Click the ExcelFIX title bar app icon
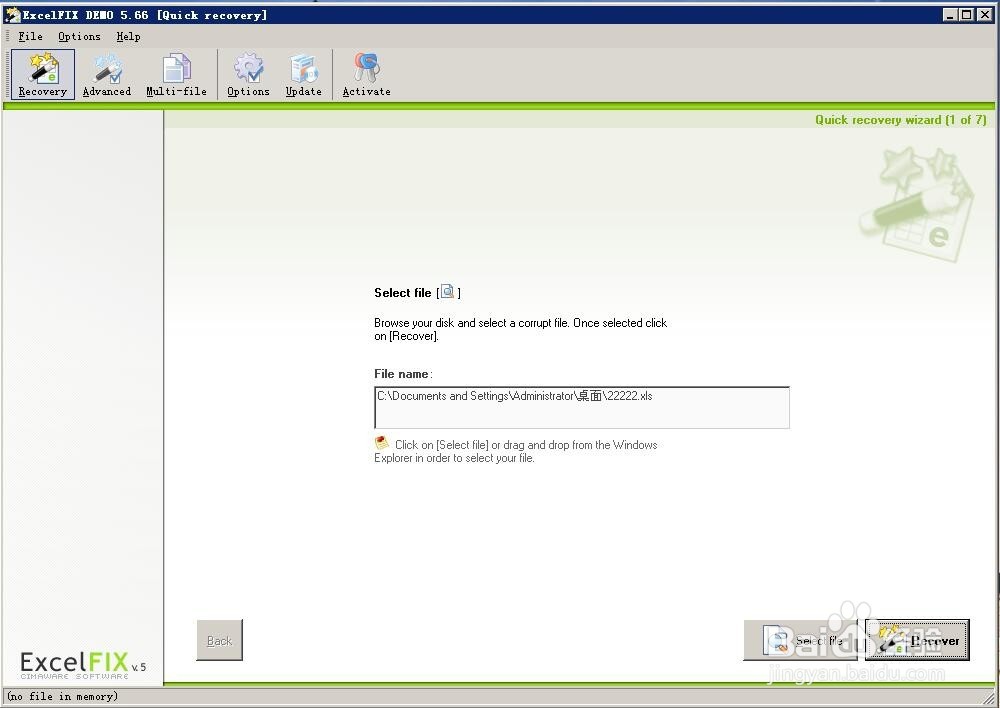This screenshot has height=708, width=1000. pyautogui.click(x=12, y=15)
